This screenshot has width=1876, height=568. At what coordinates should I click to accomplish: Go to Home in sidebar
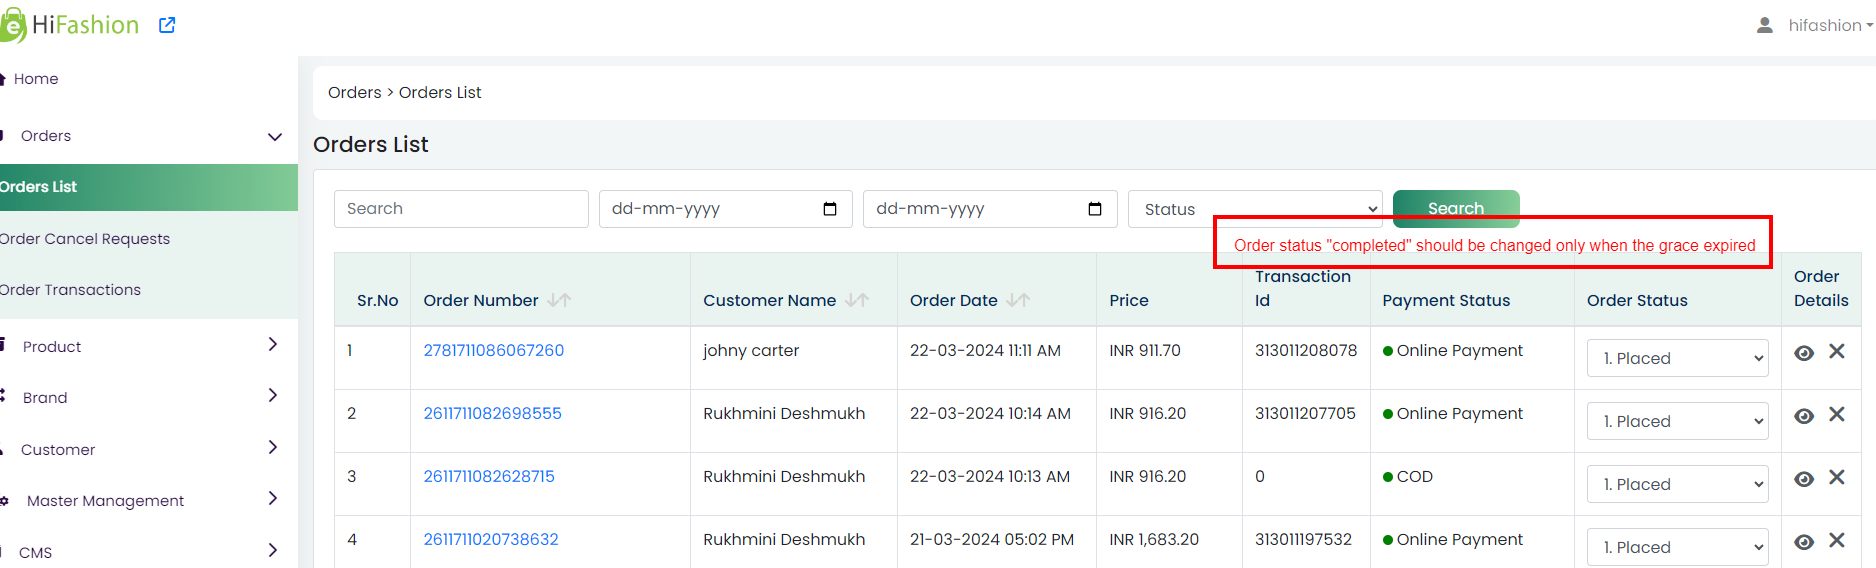pos(36,79)
